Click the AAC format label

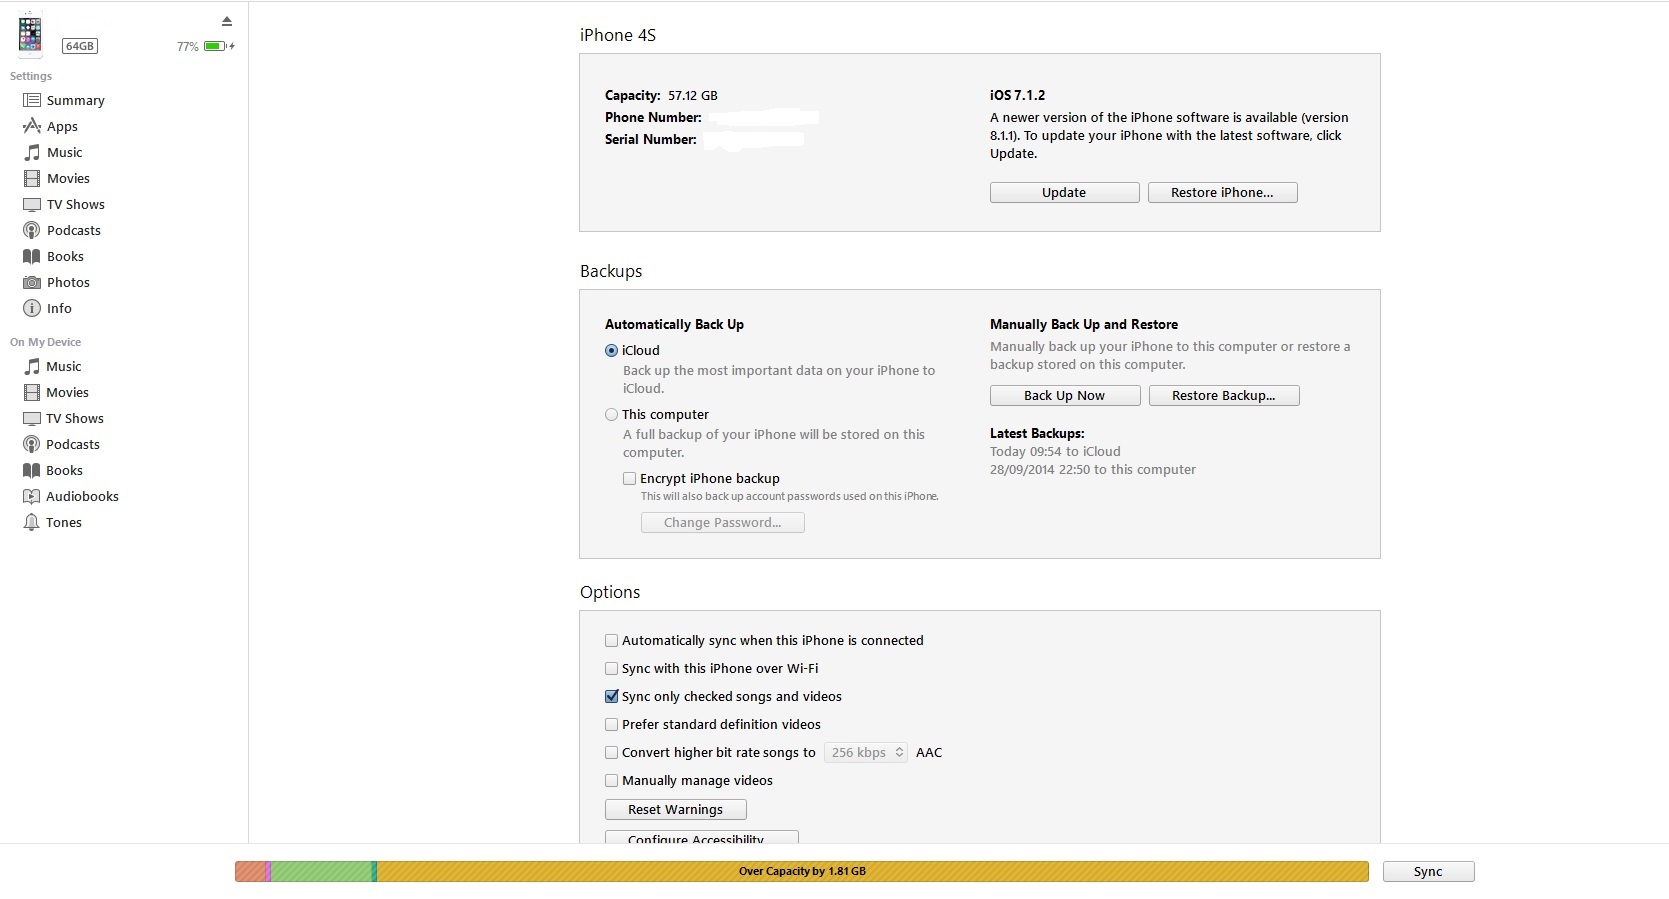929,753
